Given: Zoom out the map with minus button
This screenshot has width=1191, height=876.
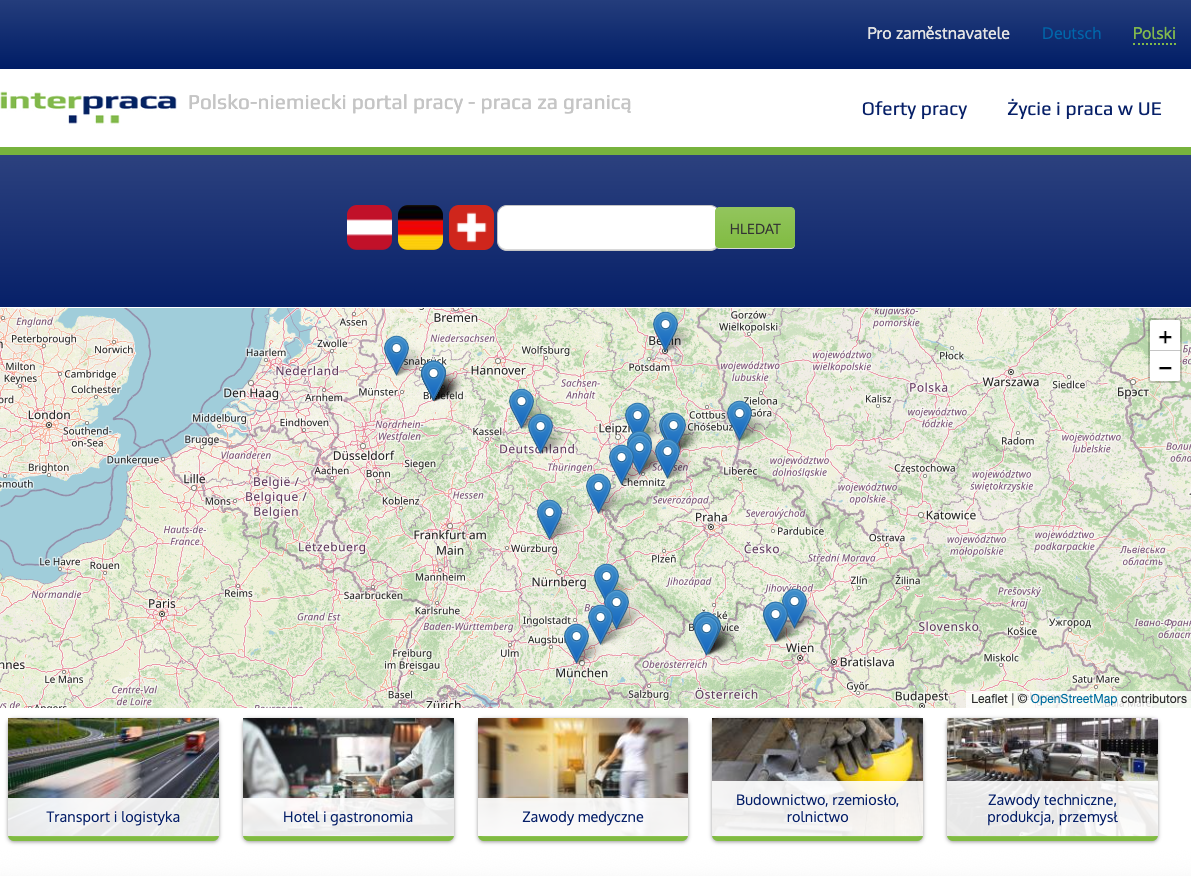Looking at the screenshot, I should tap(1164, 367).
